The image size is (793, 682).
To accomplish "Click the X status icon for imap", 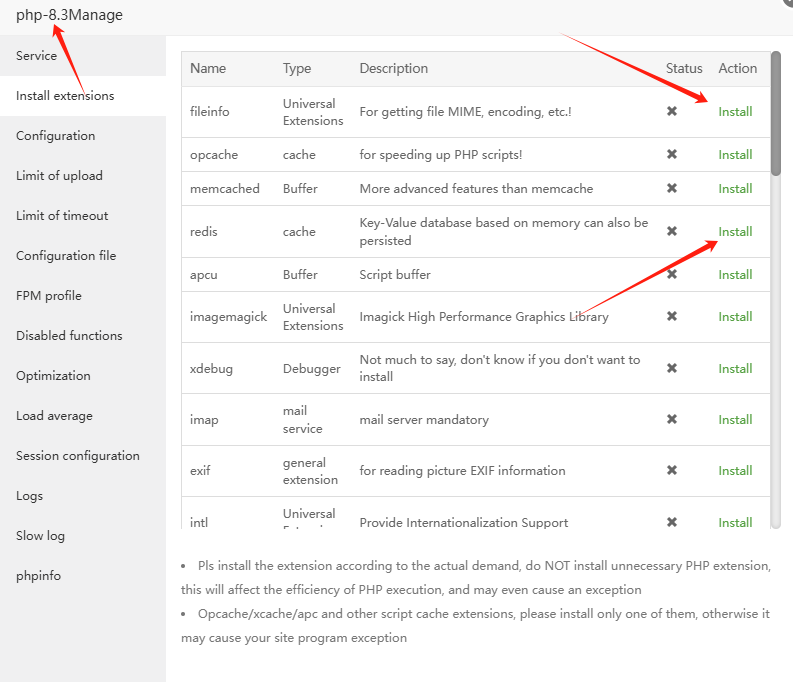I will tap(672, 419).
